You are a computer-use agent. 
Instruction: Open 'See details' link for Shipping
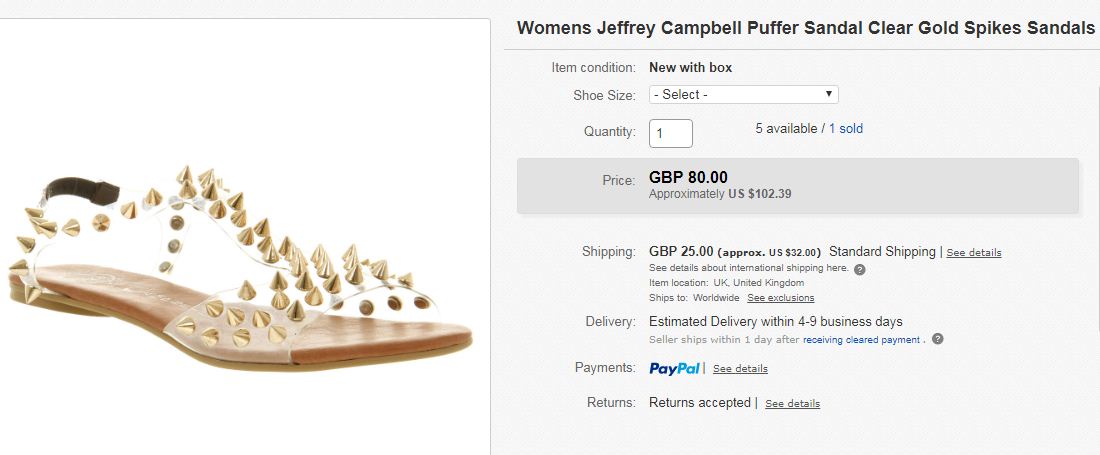tap(973, 253)
